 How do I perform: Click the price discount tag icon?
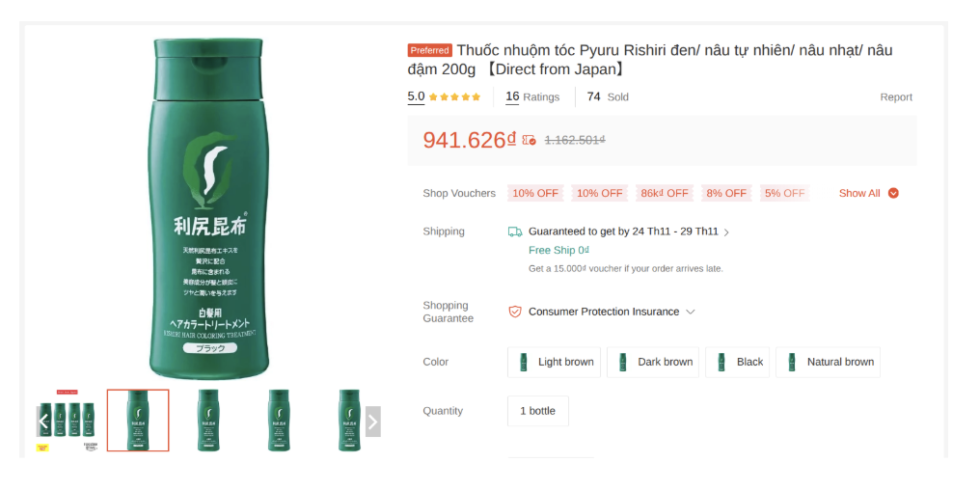pyautogui.click(x=529, y=141)
